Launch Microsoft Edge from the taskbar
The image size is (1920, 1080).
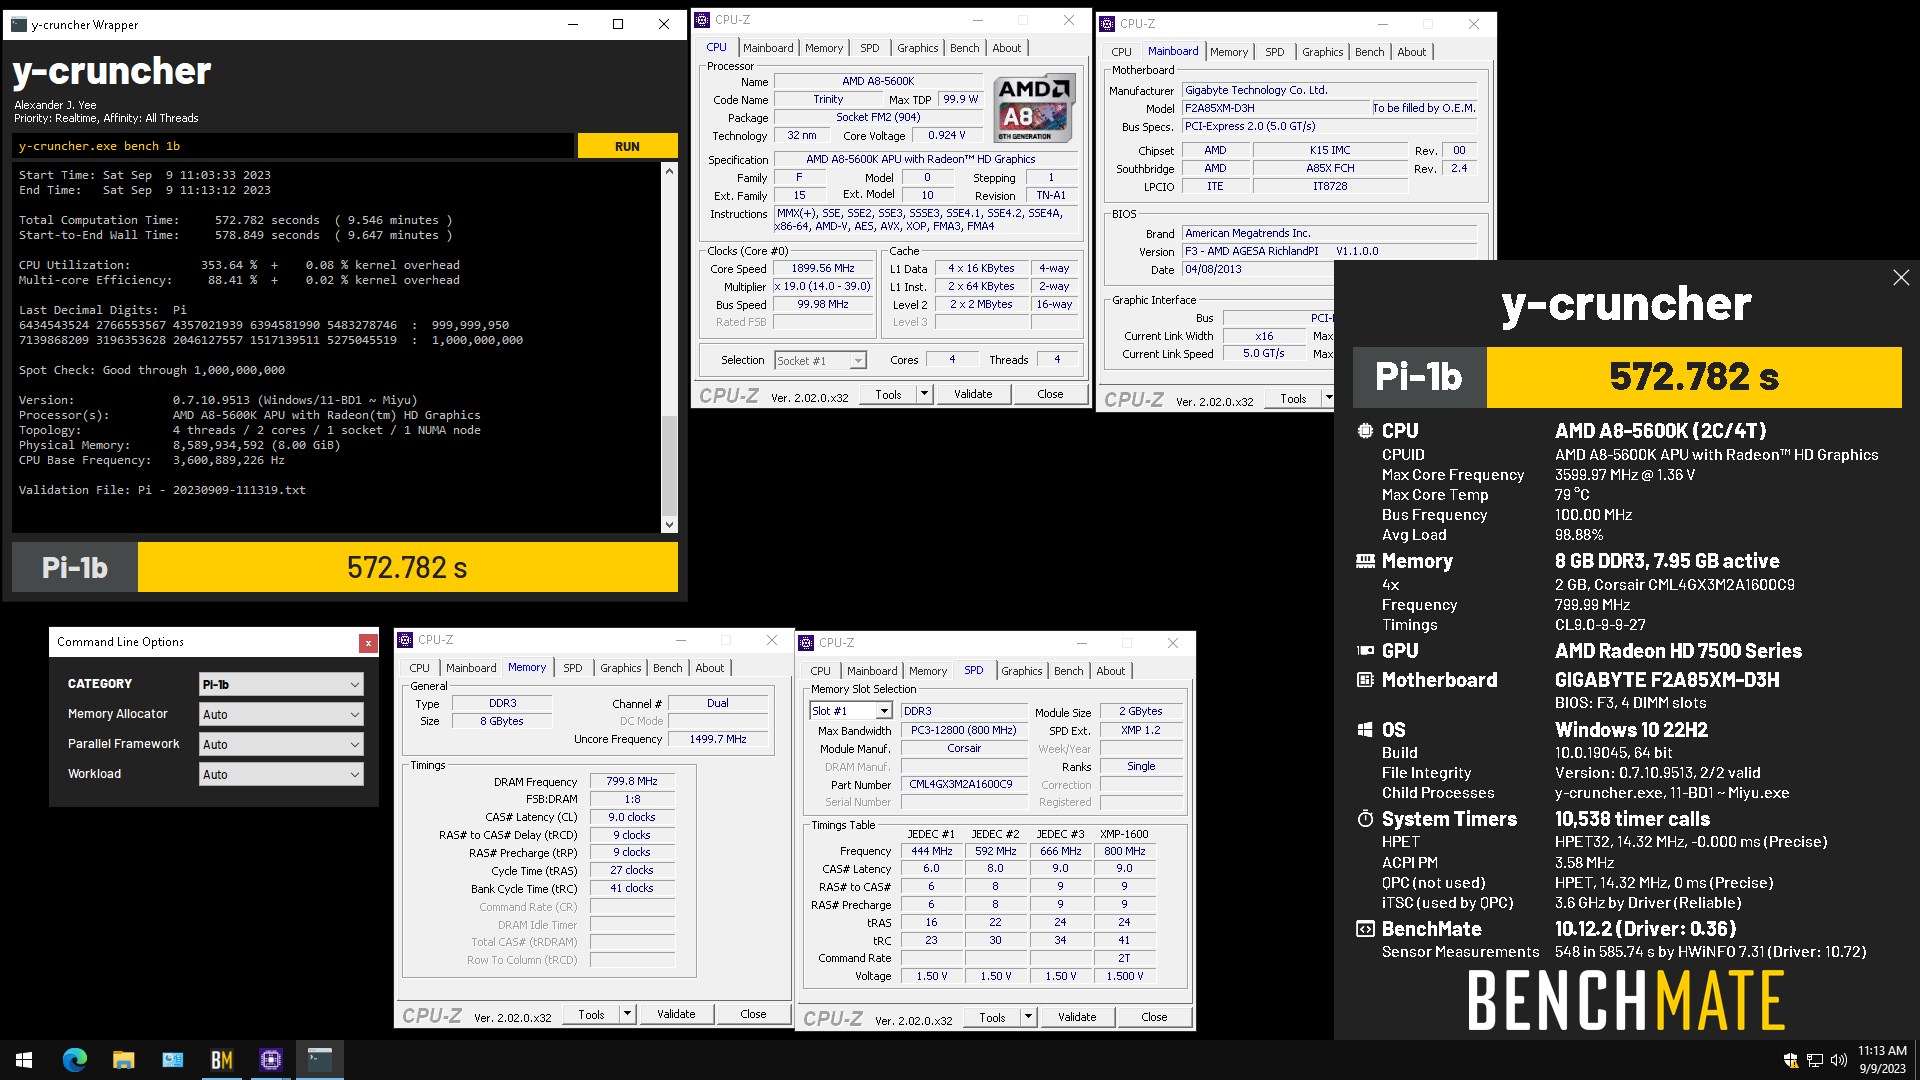pos(75,1060)
